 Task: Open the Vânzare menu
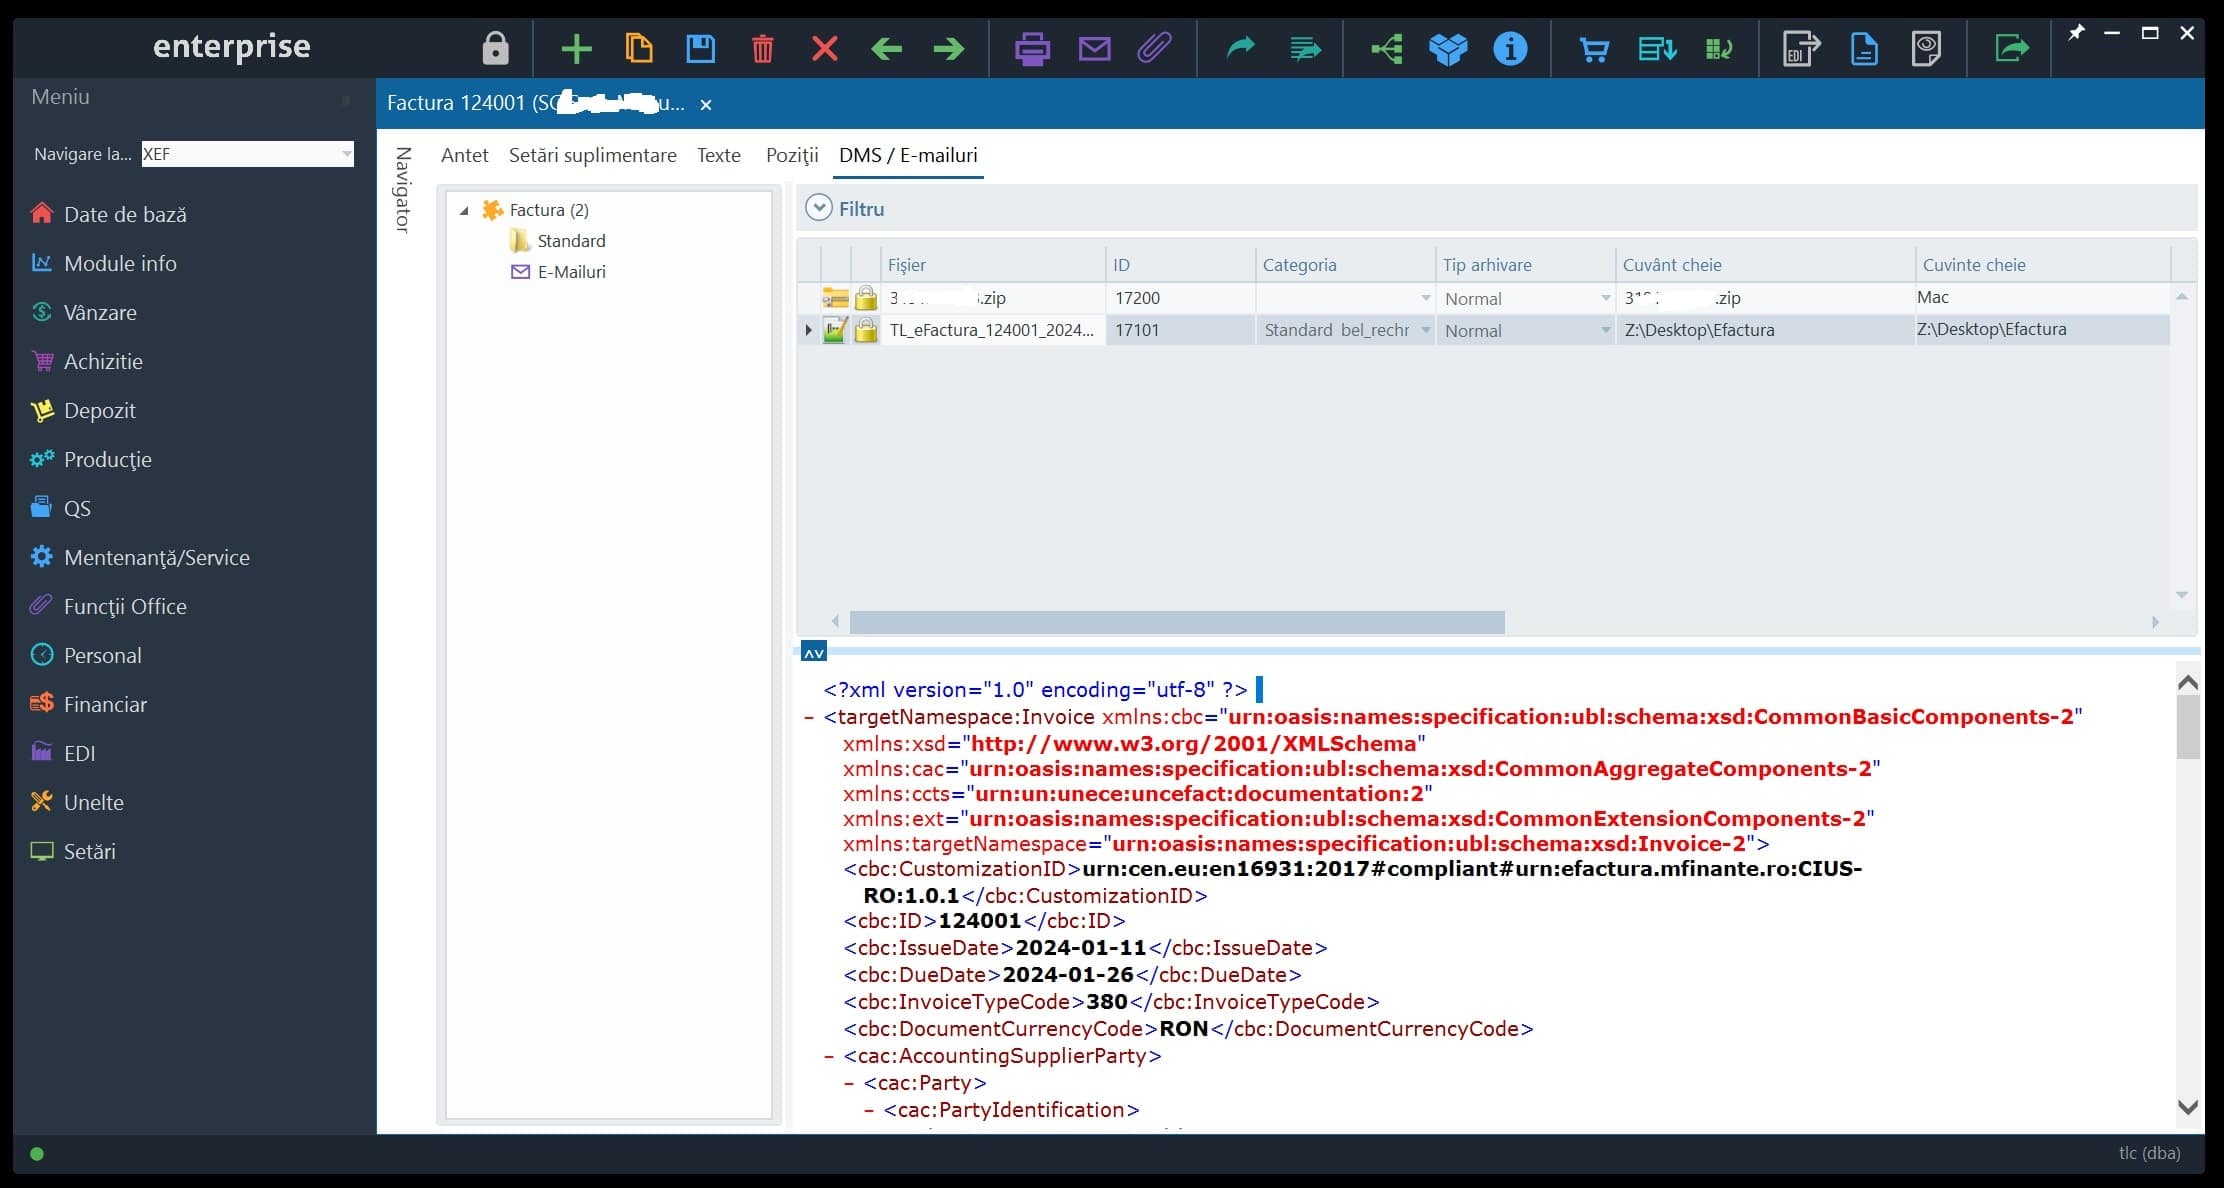pos(83,312)
